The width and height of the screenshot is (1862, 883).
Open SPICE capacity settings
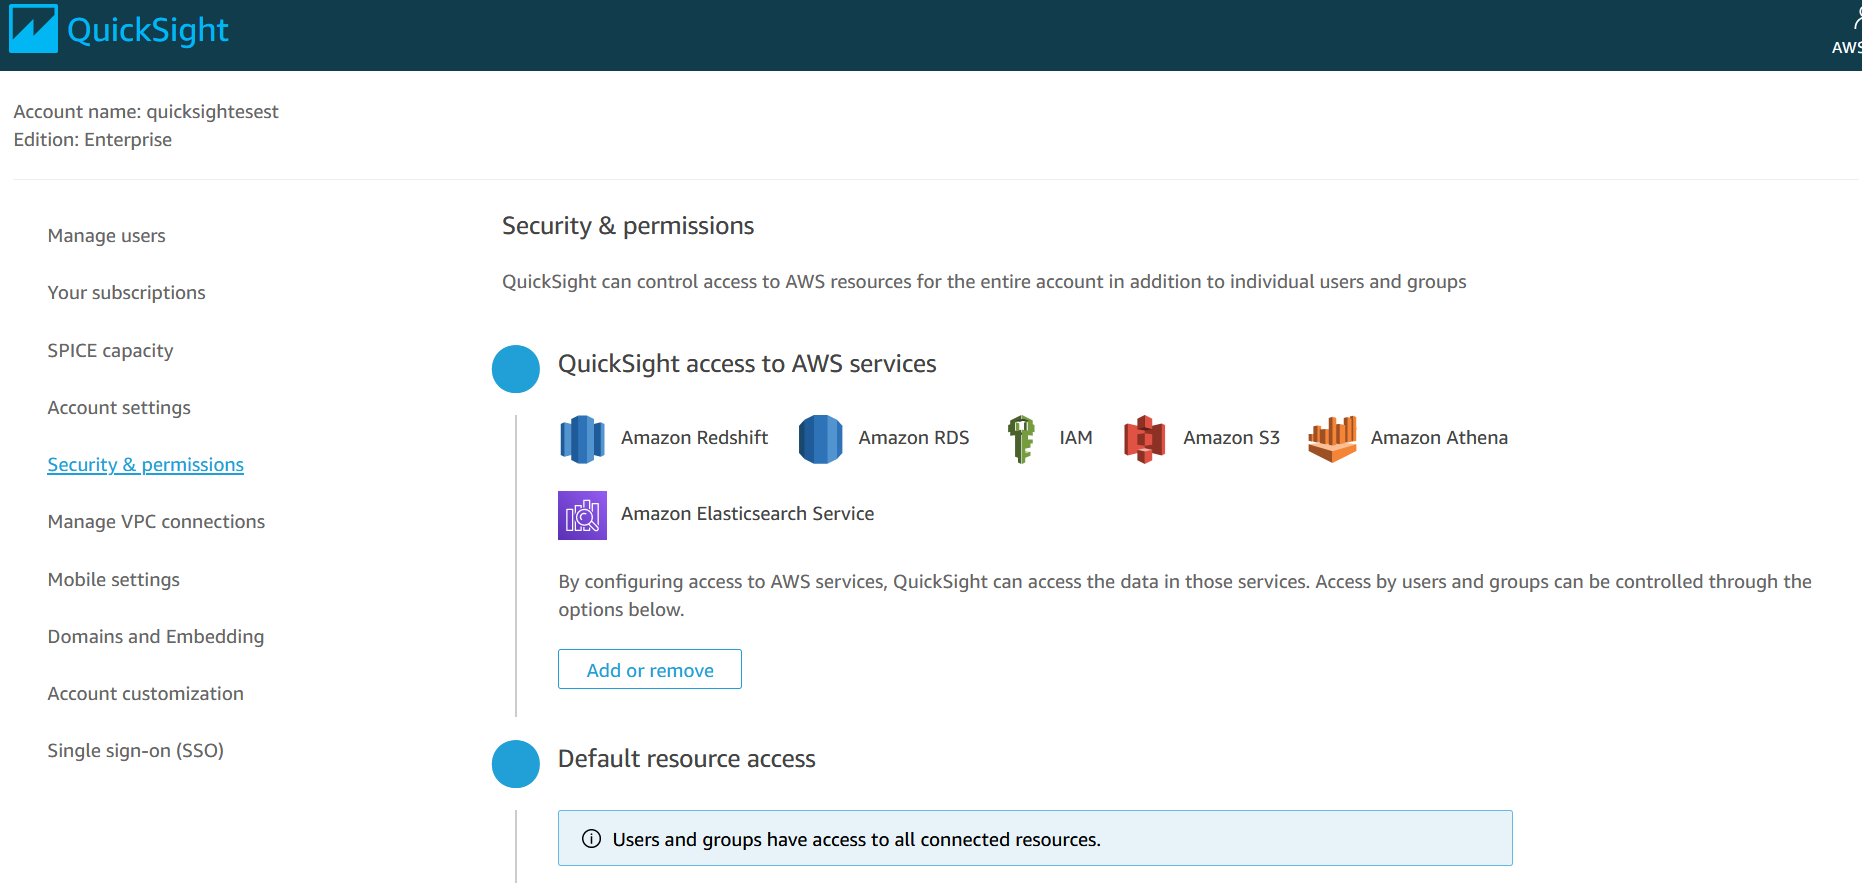pos(111,351)
